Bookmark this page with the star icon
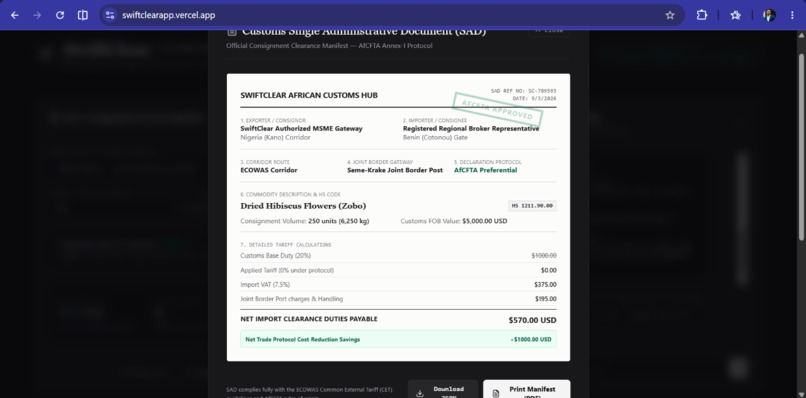The width and height of the screenshot is (806, 398). click(670, 15)
